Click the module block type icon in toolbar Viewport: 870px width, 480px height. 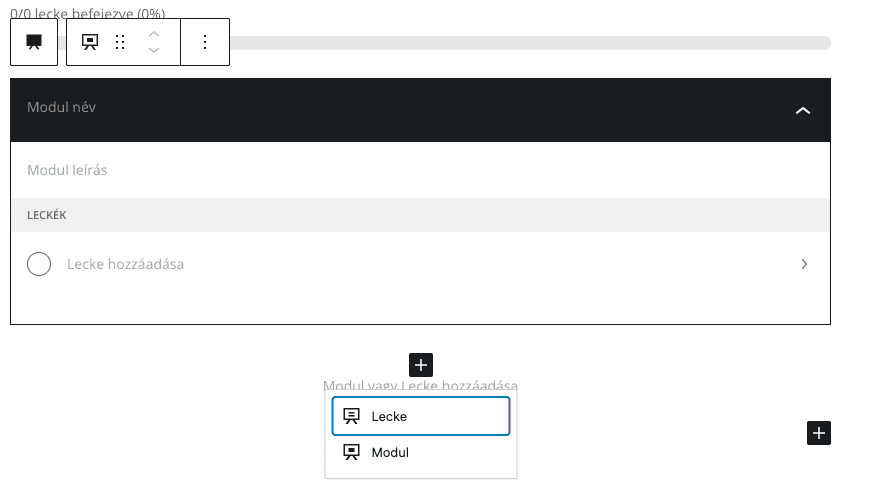point(90,42)
